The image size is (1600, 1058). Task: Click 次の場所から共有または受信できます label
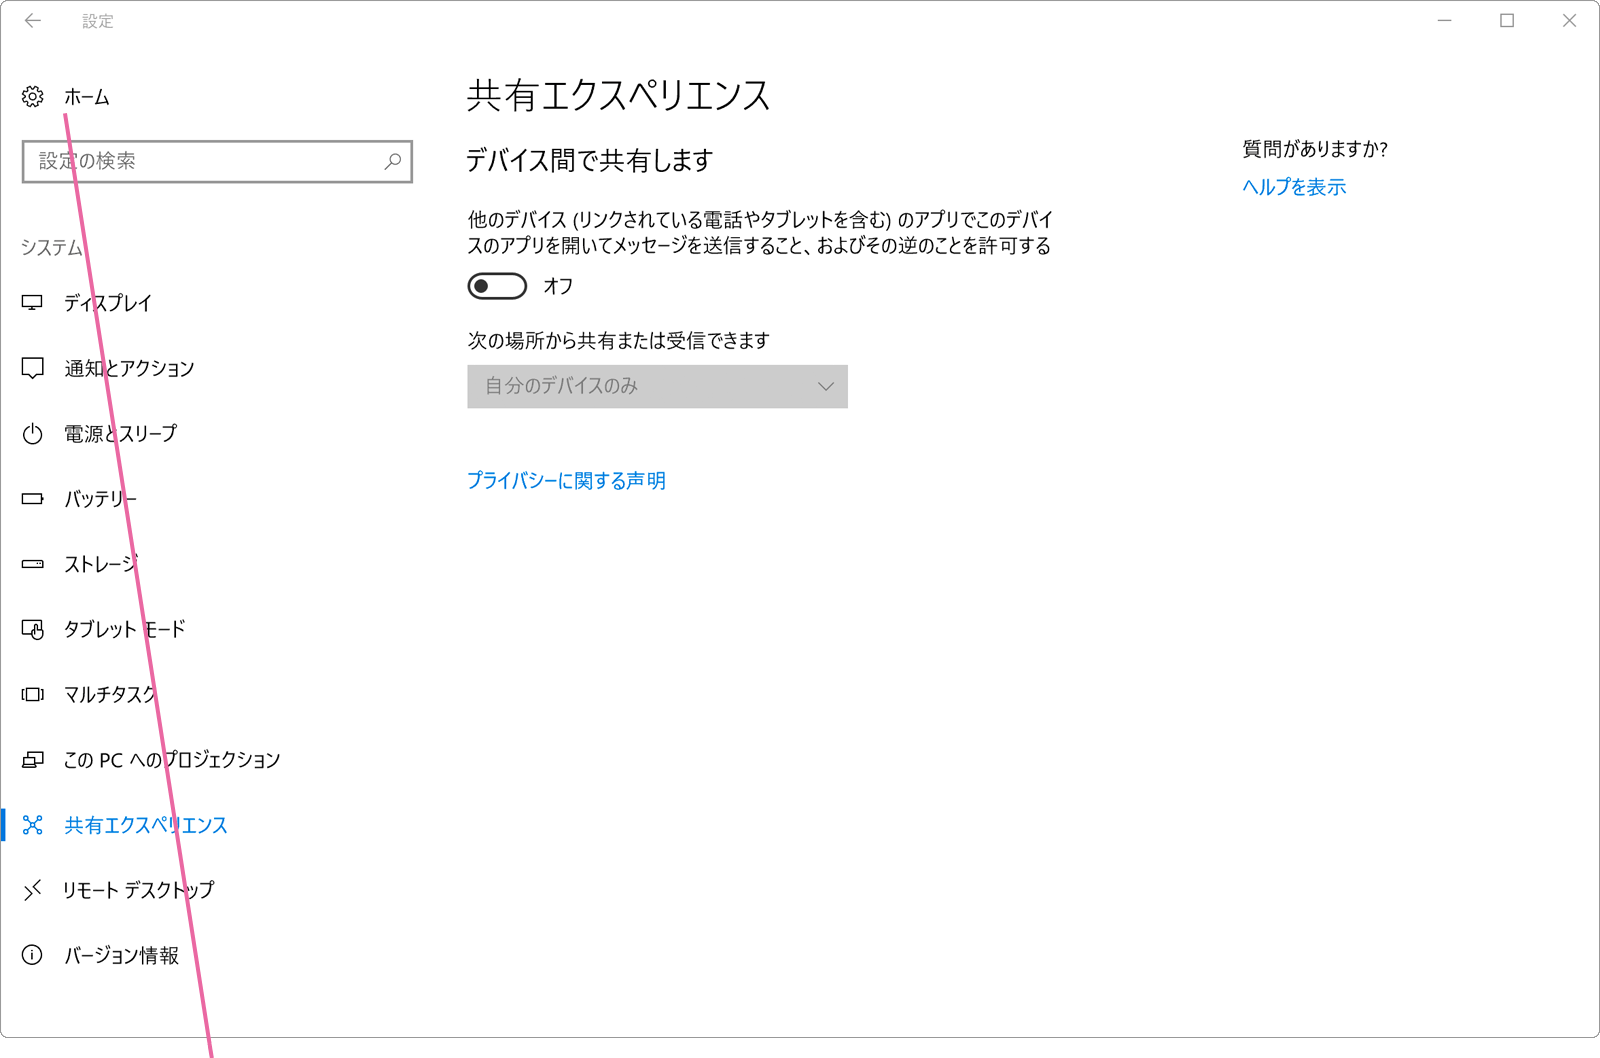(x=619, y=341)
